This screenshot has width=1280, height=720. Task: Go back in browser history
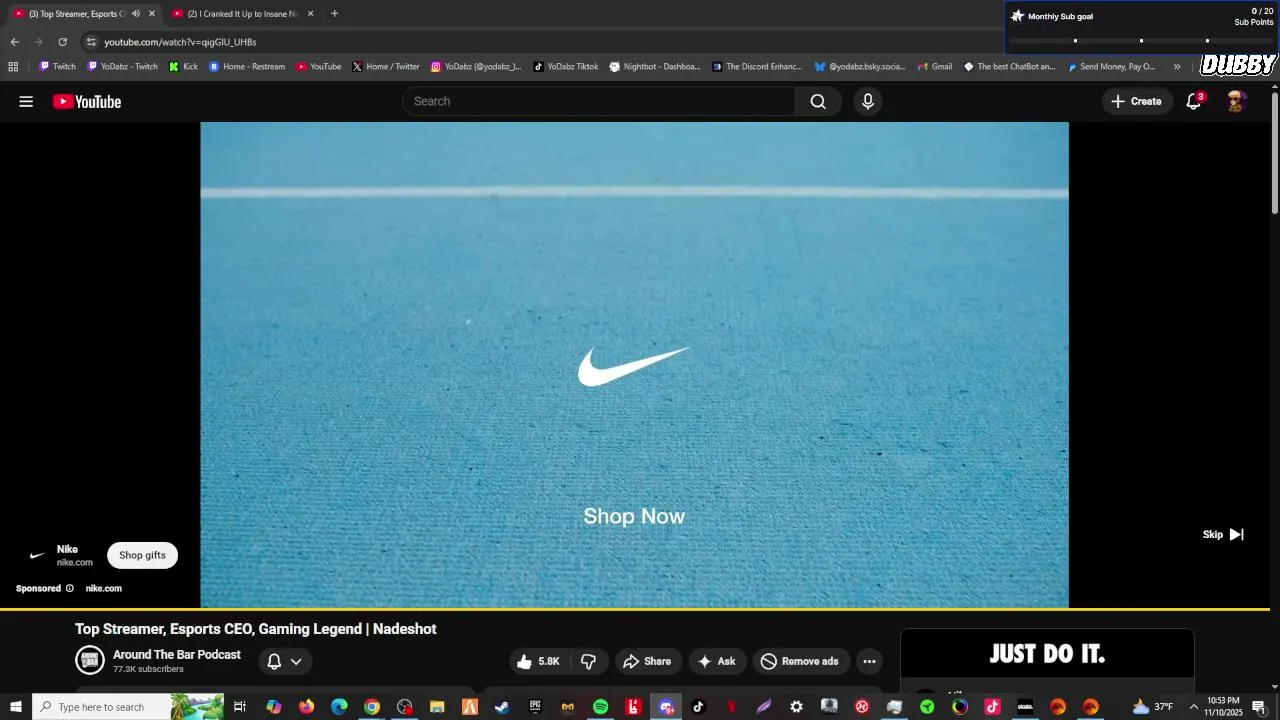tap(14, 42)
